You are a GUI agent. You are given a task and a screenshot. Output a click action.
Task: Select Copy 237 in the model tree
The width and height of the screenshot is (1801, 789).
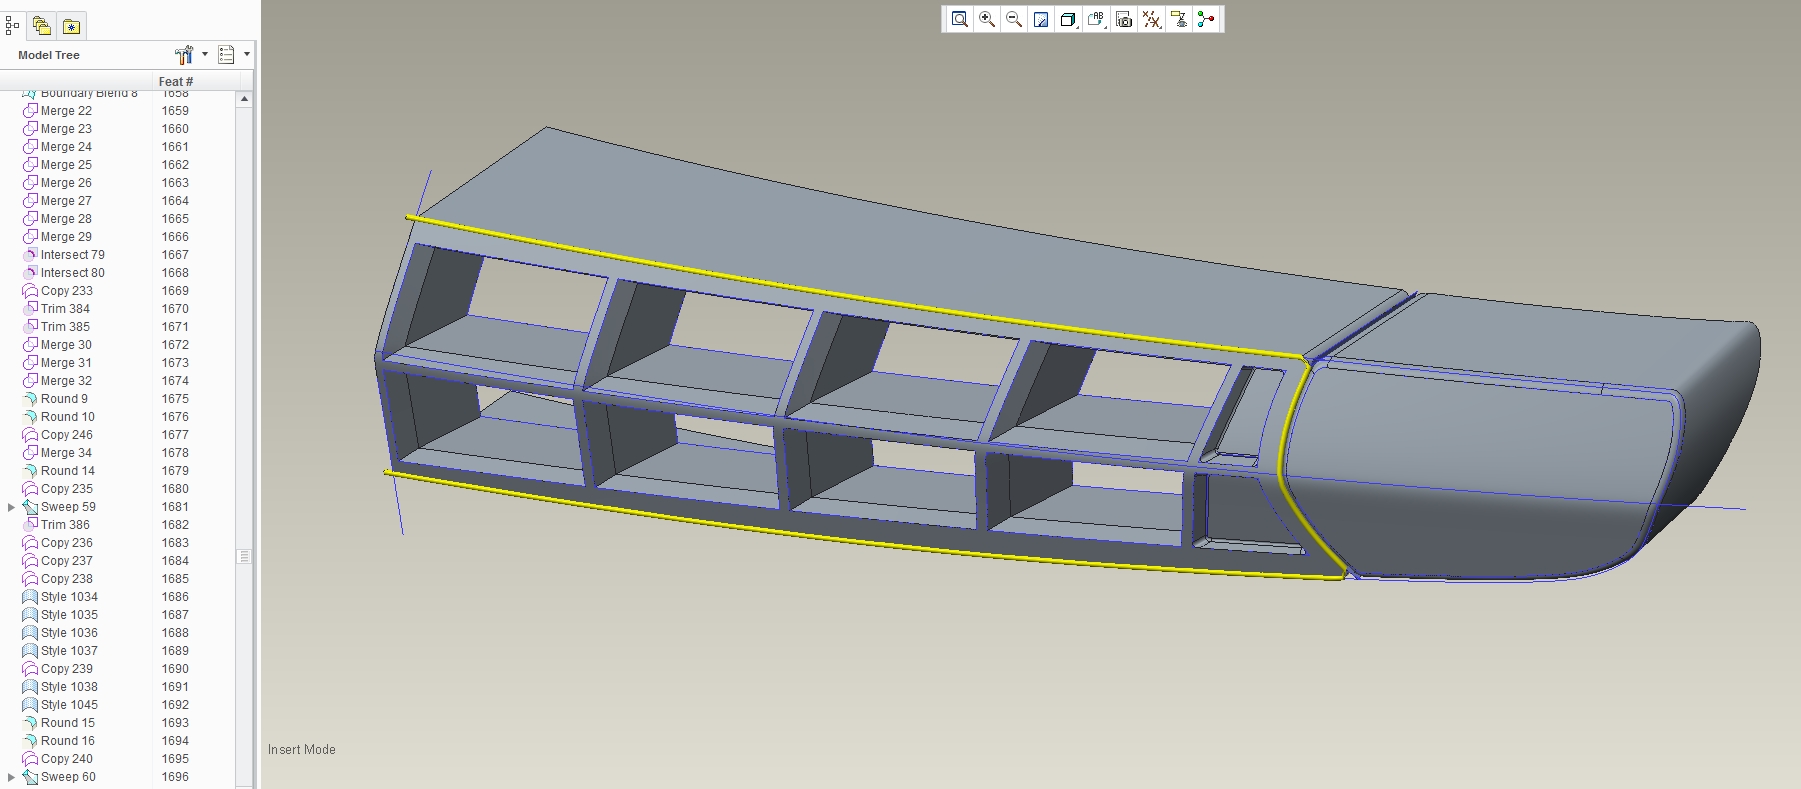click(x=67, y=561)
